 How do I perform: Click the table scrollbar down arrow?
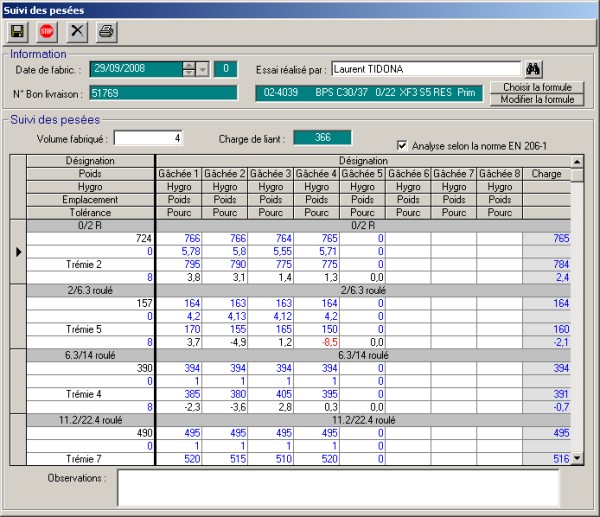pos(576,458)
